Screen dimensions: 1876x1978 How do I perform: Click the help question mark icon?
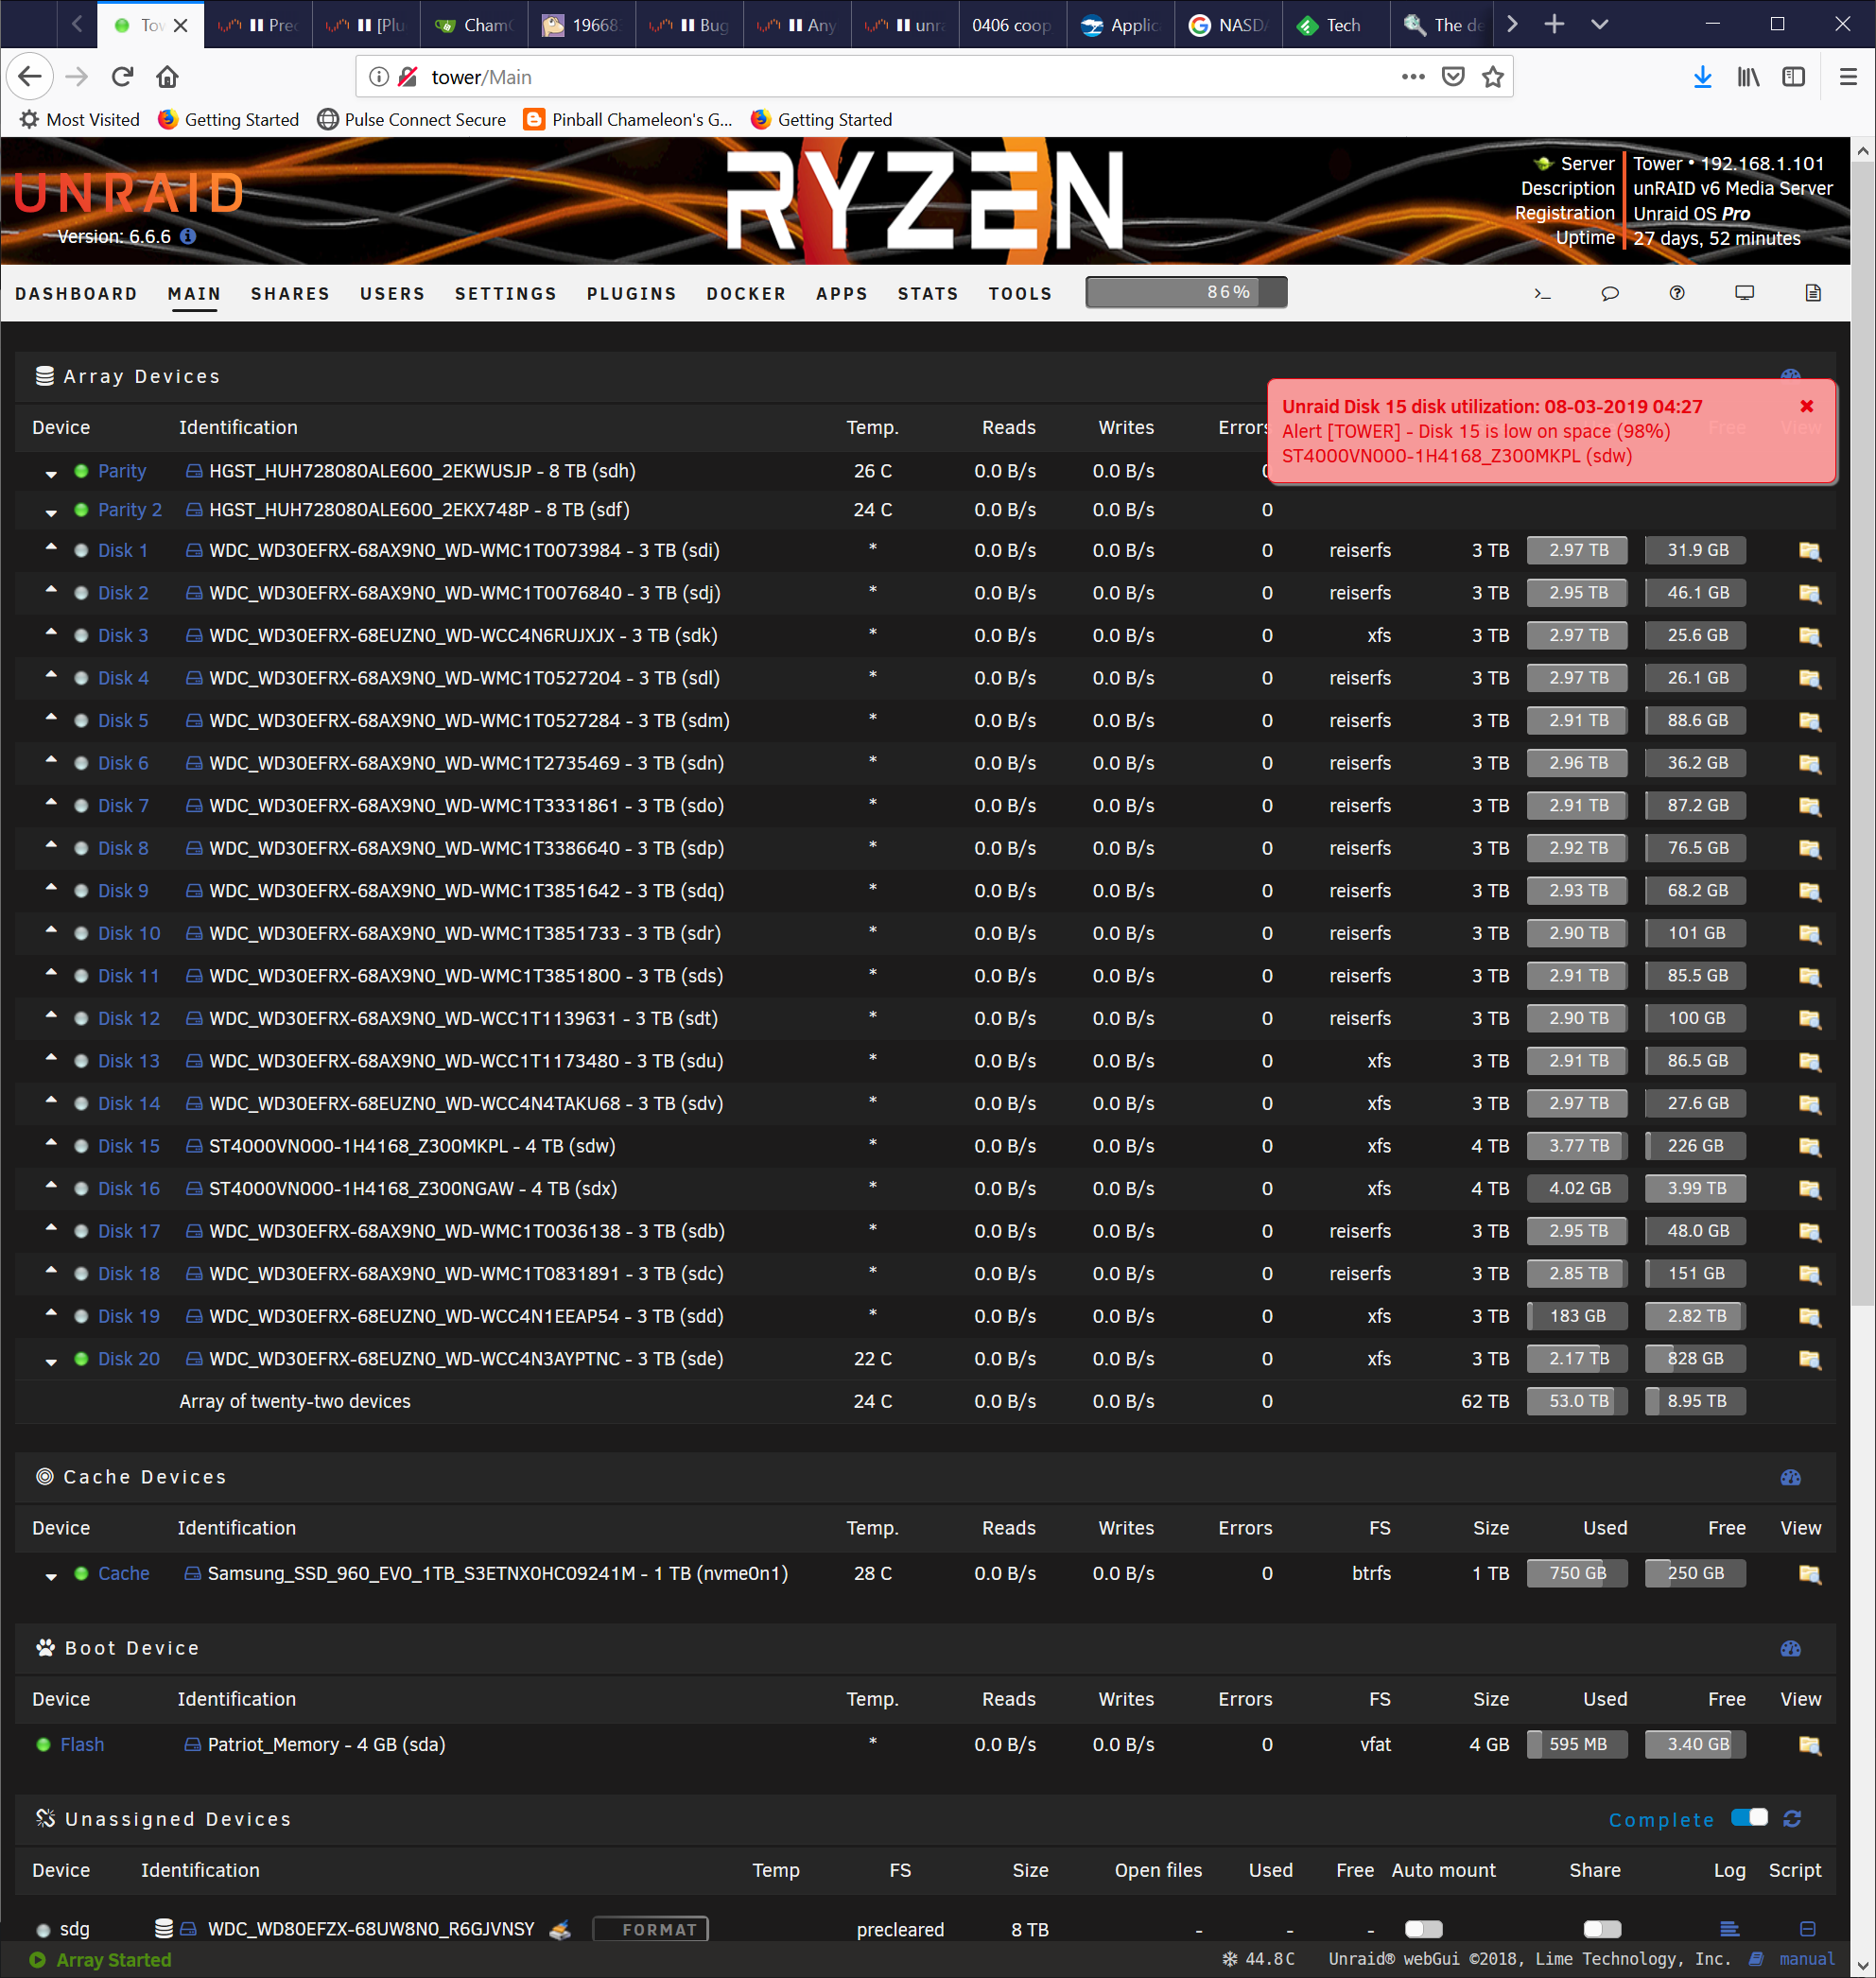tap(1677, 293)
